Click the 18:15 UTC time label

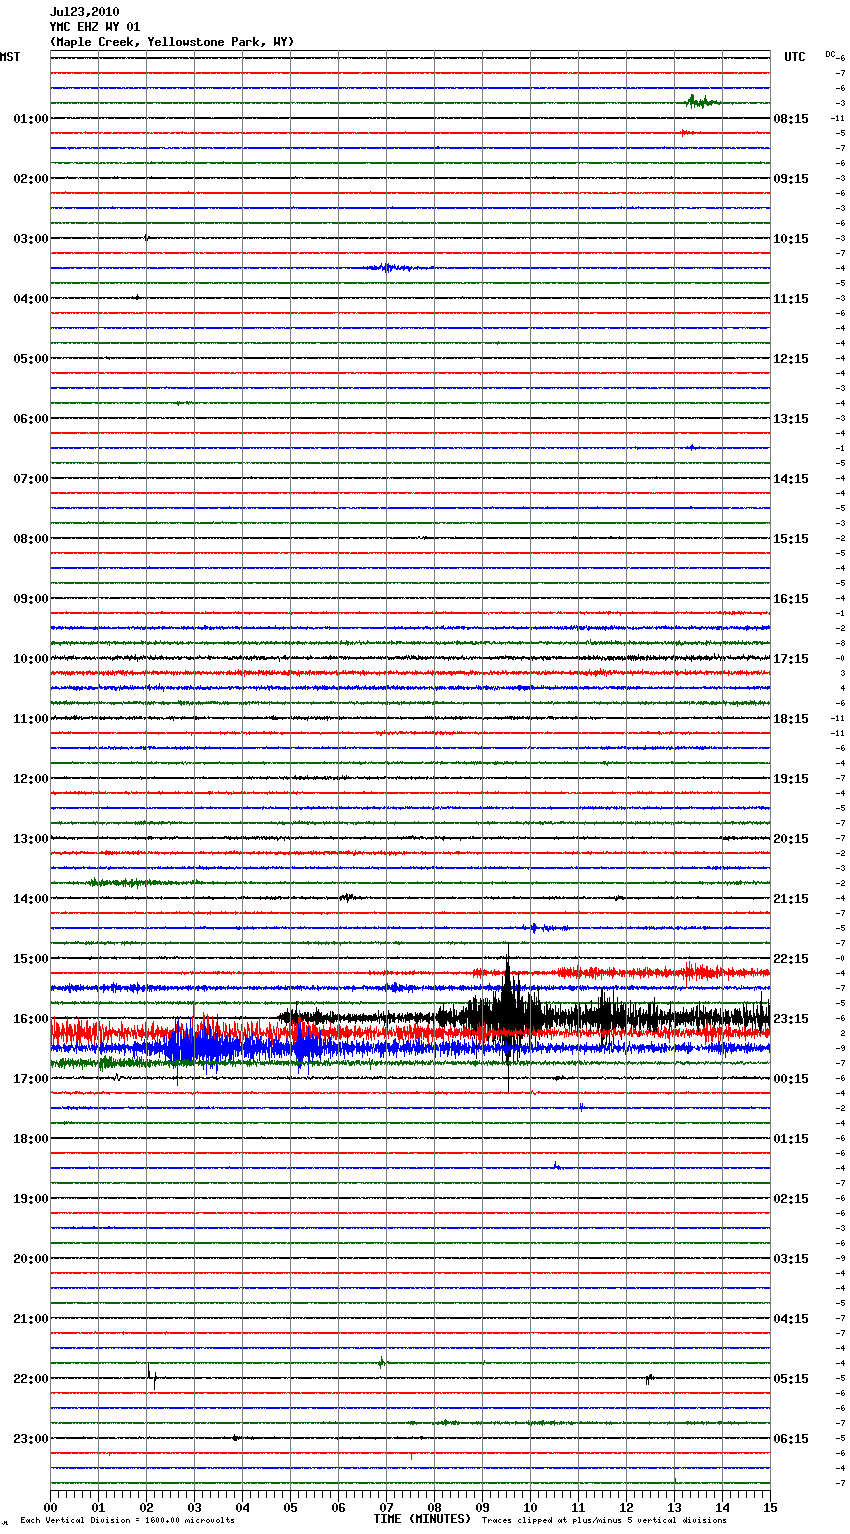point(791,719)
